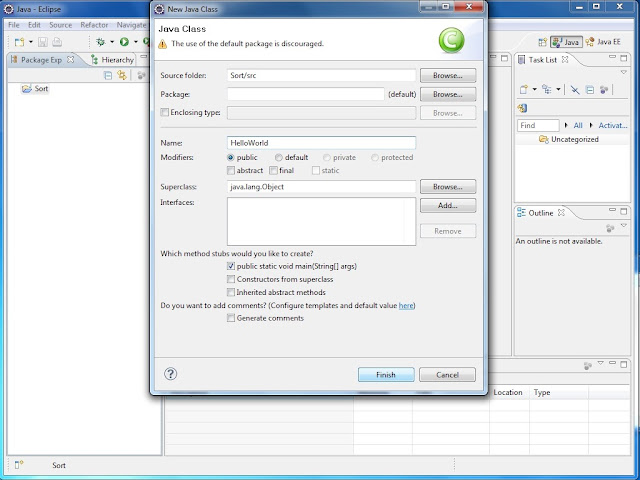Click Hide Completed Tasks icon in Task List

(x=575, y=89)
